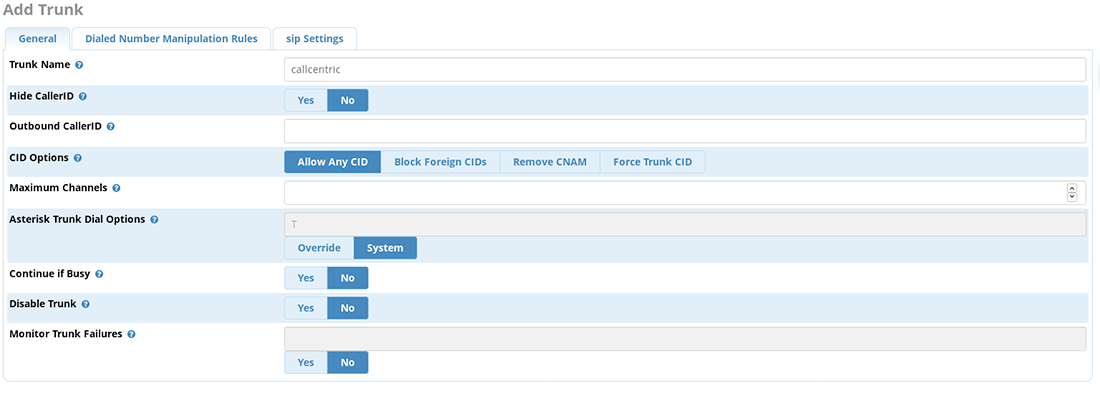Open help icon for Asterisk Trunk Dial Options

[154, 219]
